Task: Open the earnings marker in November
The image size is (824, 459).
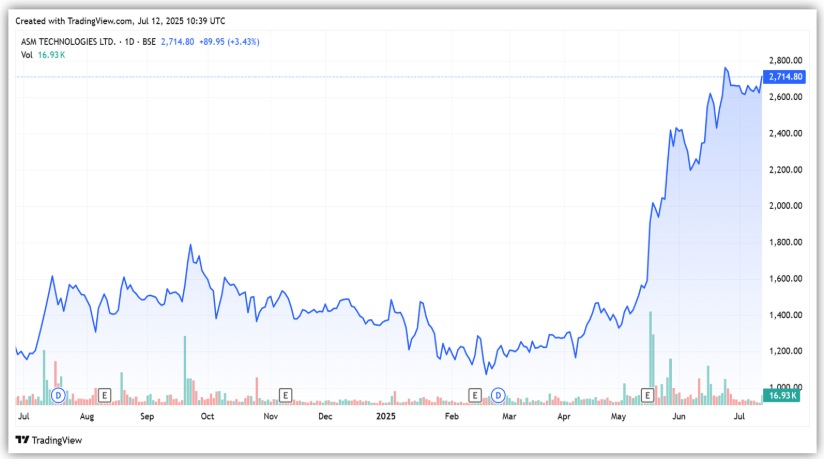Action: [x=285, y=395]
